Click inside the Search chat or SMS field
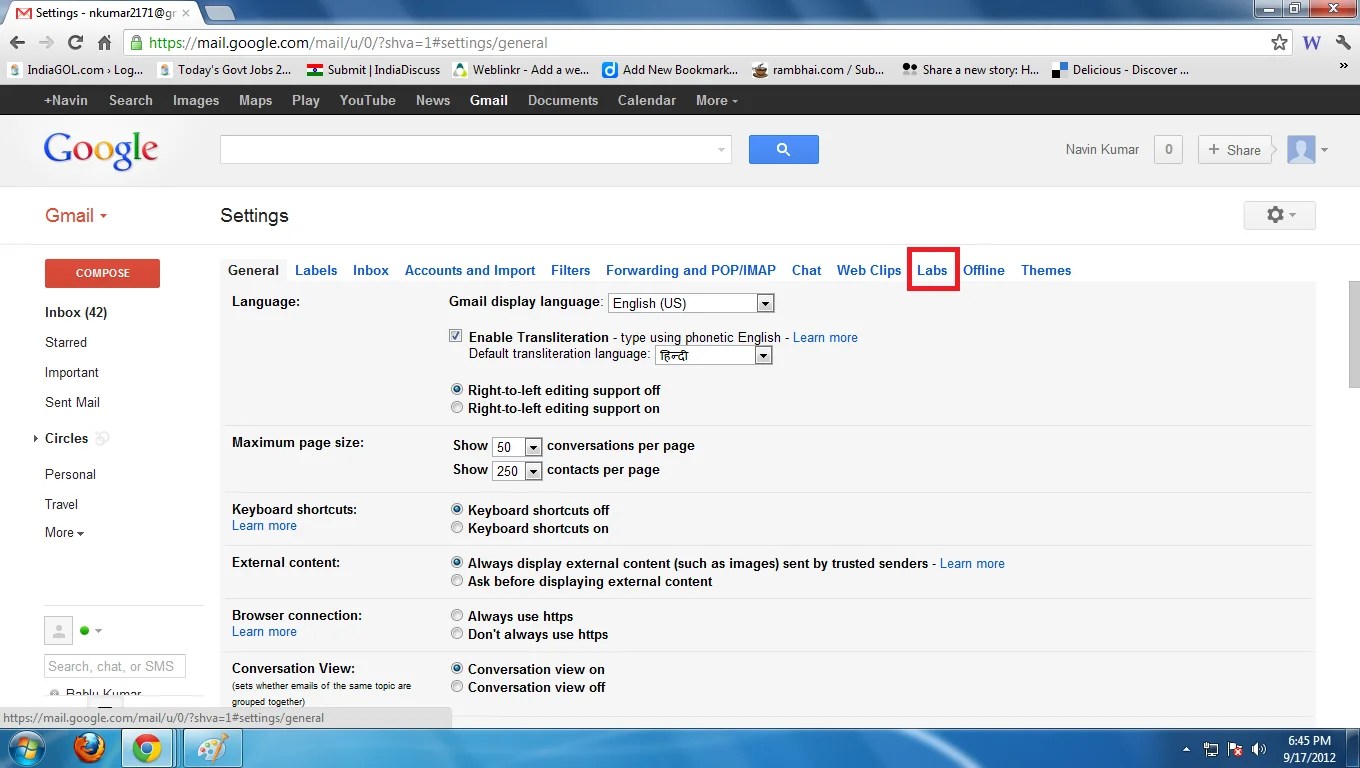Image resolution: width=1360 pixels, height=768 pixels. [114, 665]
